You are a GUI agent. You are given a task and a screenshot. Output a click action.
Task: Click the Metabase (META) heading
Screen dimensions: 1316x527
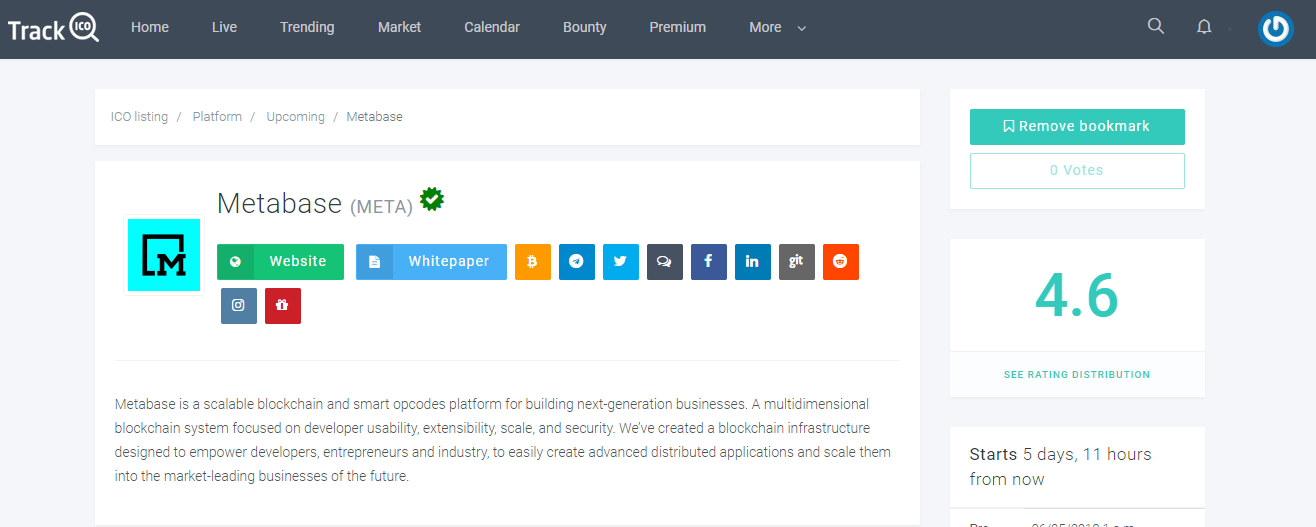coord(315,204)
